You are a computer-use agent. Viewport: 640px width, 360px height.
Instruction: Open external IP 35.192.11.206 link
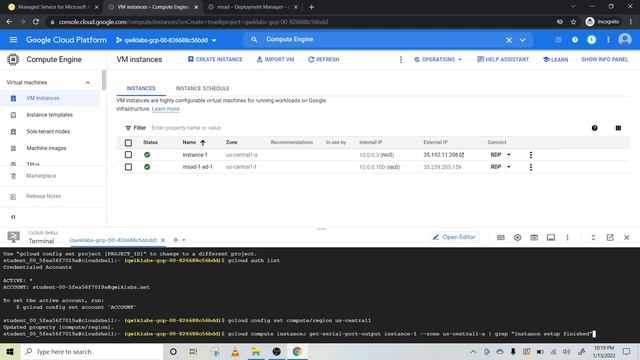coord(444,155)
